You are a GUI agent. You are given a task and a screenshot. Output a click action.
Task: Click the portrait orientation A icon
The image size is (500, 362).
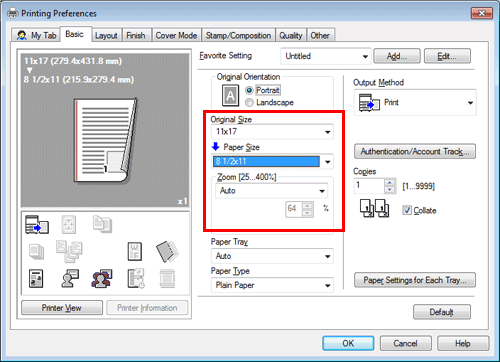230,96
